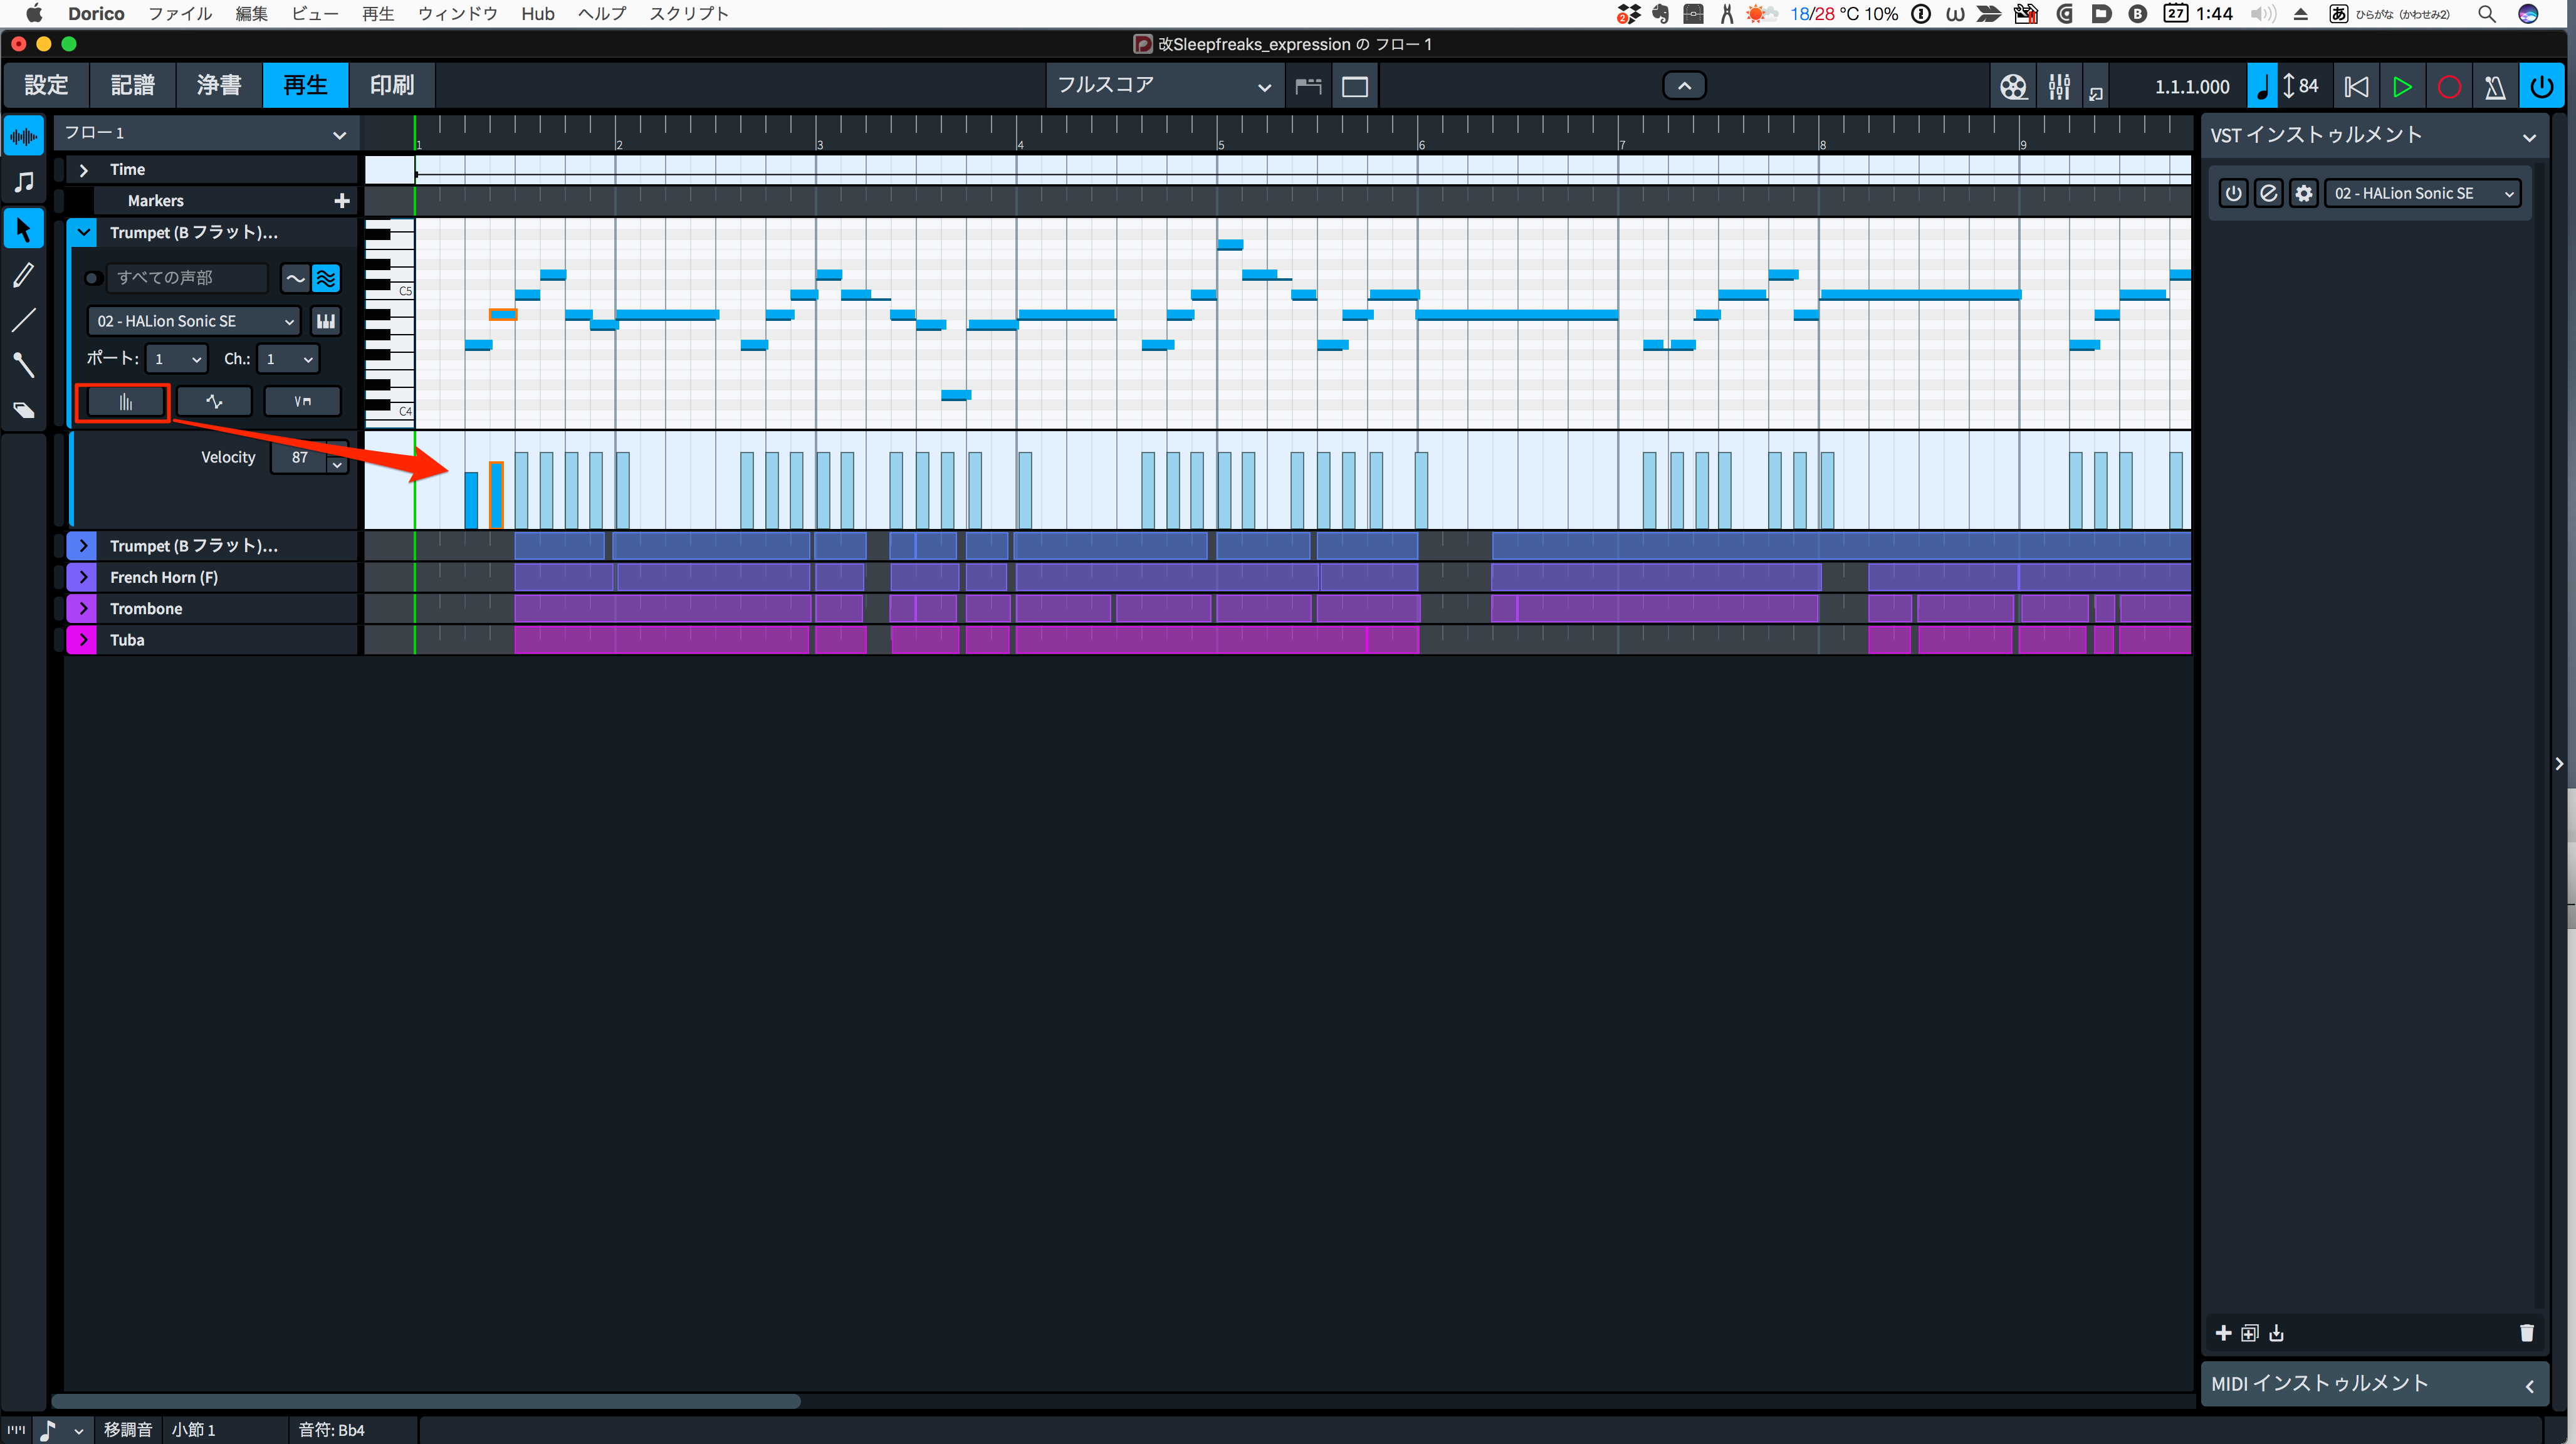
Task: Add a new VST instrument with plus icon
Action: [x=2223, y=1333]
